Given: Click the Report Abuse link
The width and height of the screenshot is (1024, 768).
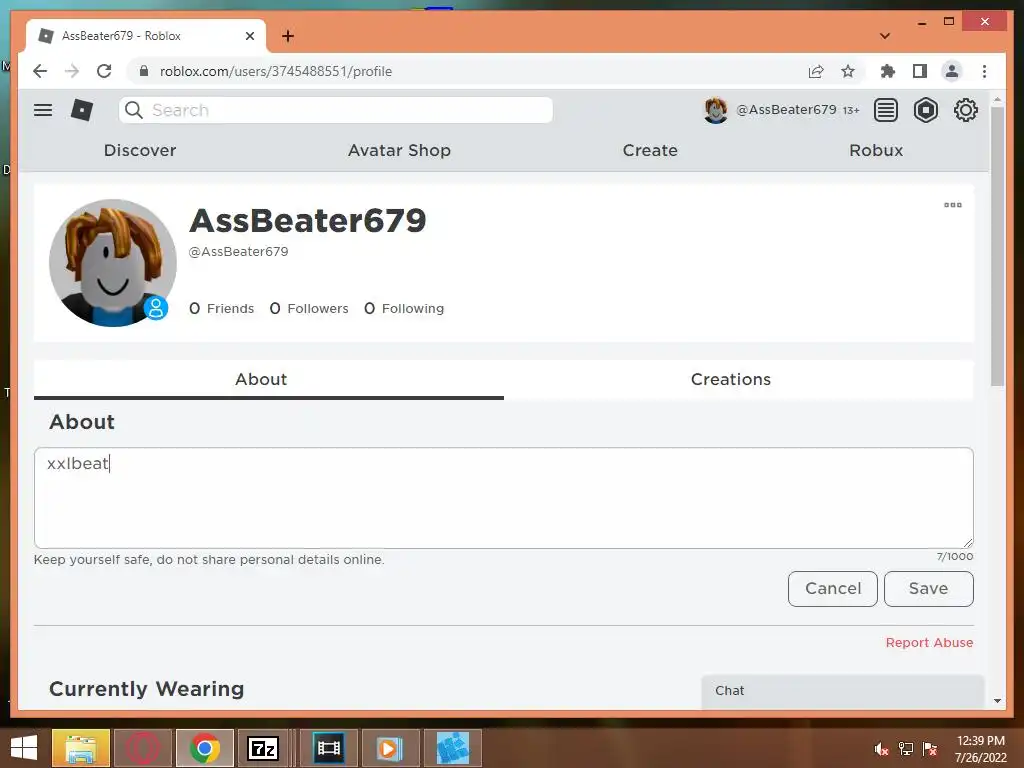Looking at the screenshot, I should (929, 643).
